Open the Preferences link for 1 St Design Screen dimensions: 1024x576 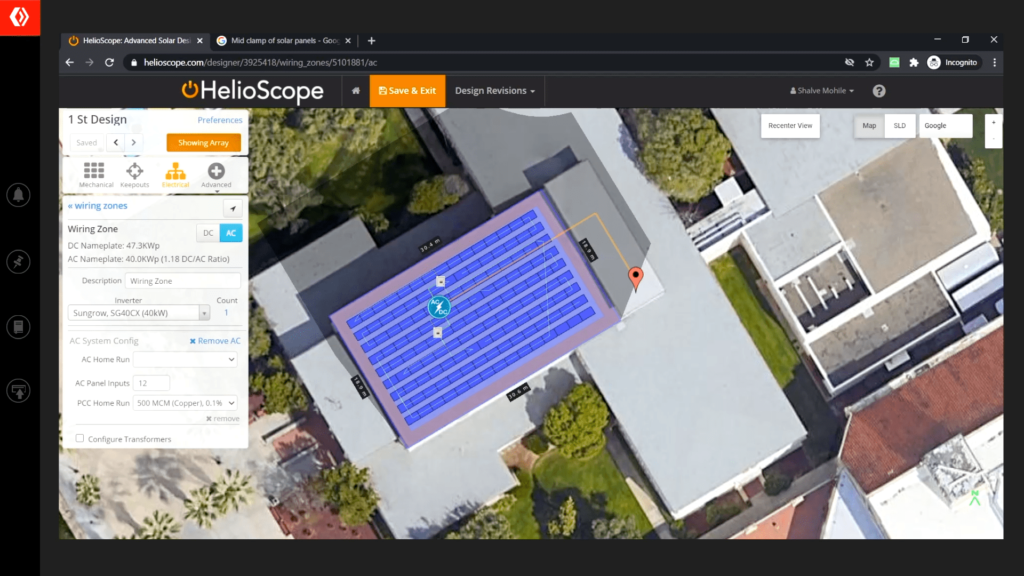point(220,119)
